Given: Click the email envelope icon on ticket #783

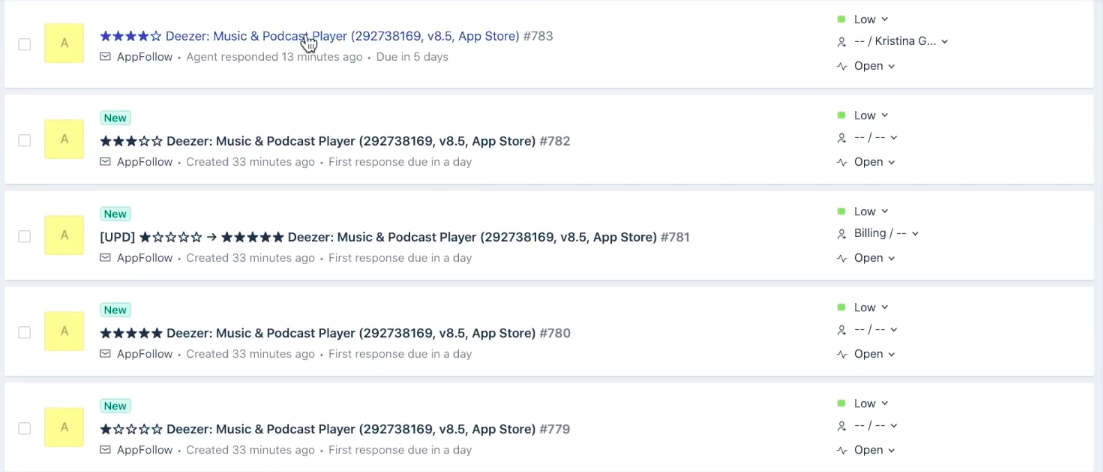Looking at the screenshot, I should 106,57.
